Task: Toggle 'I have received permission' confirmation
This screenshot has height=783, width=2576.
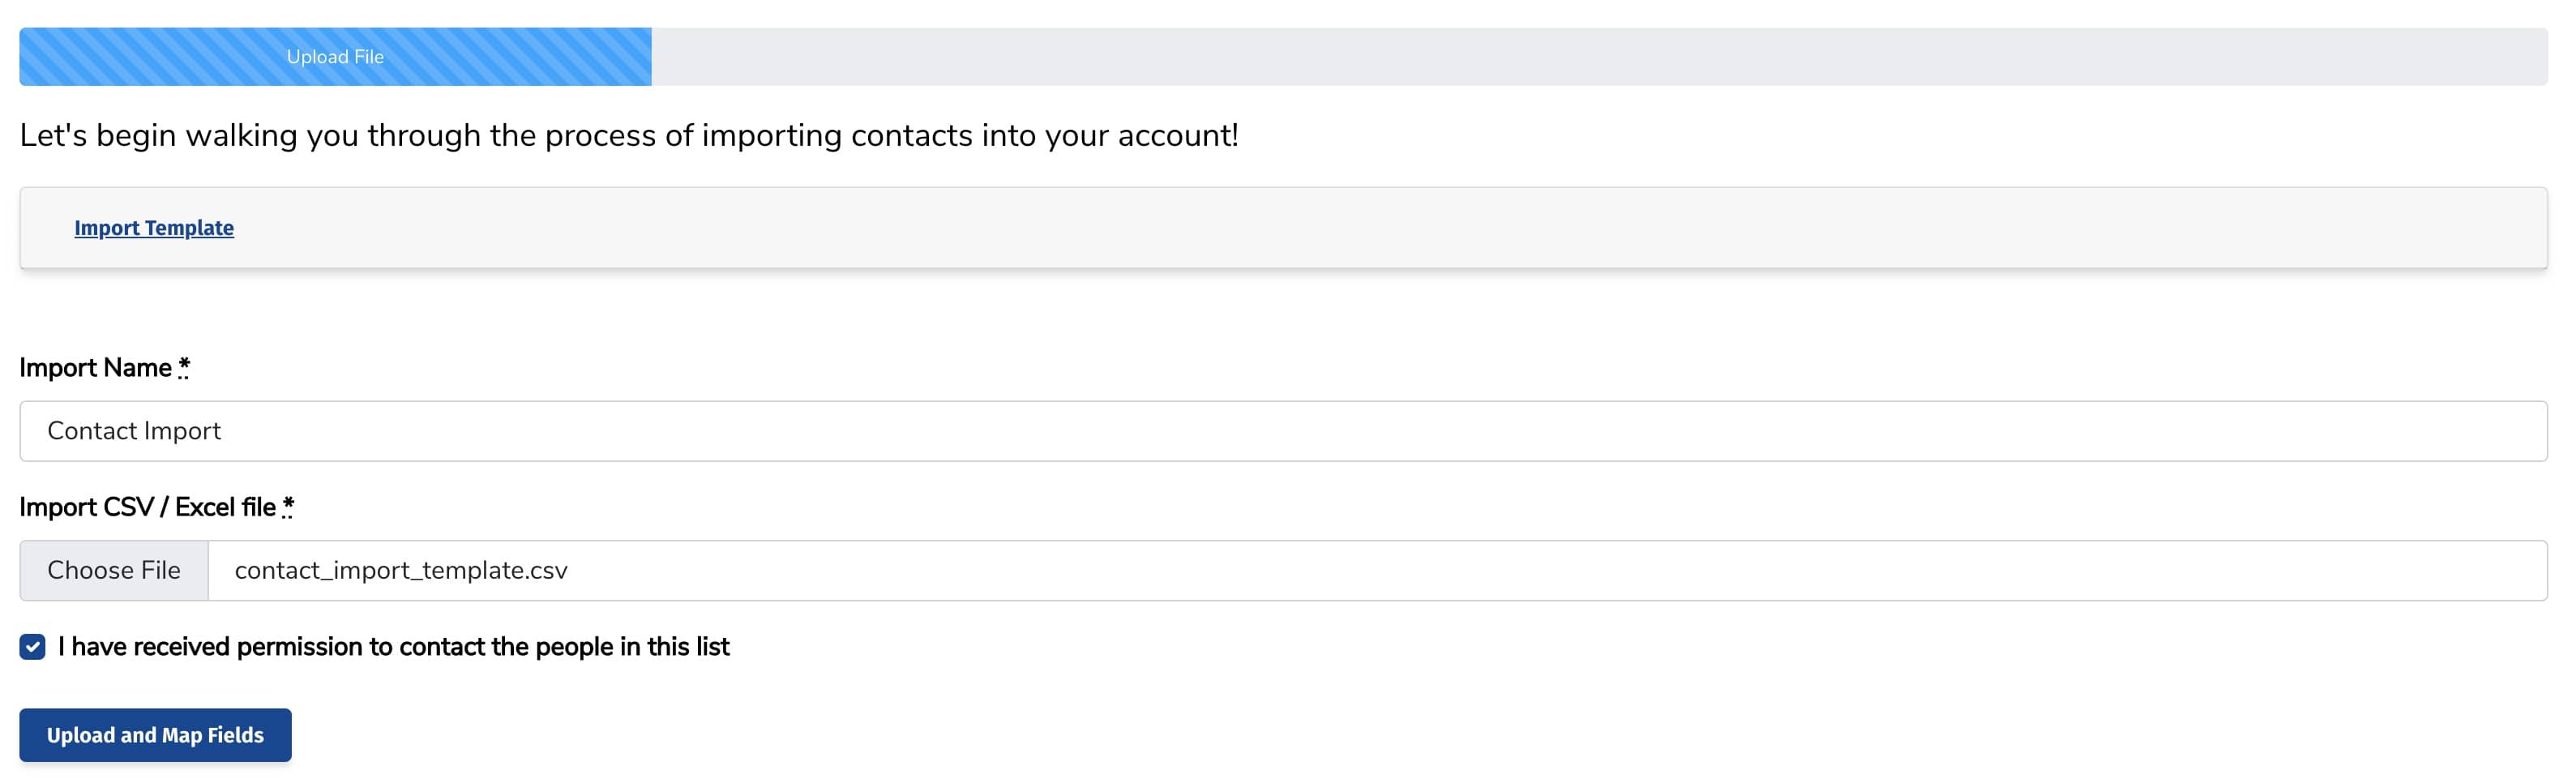Action: tap(32, 647)
